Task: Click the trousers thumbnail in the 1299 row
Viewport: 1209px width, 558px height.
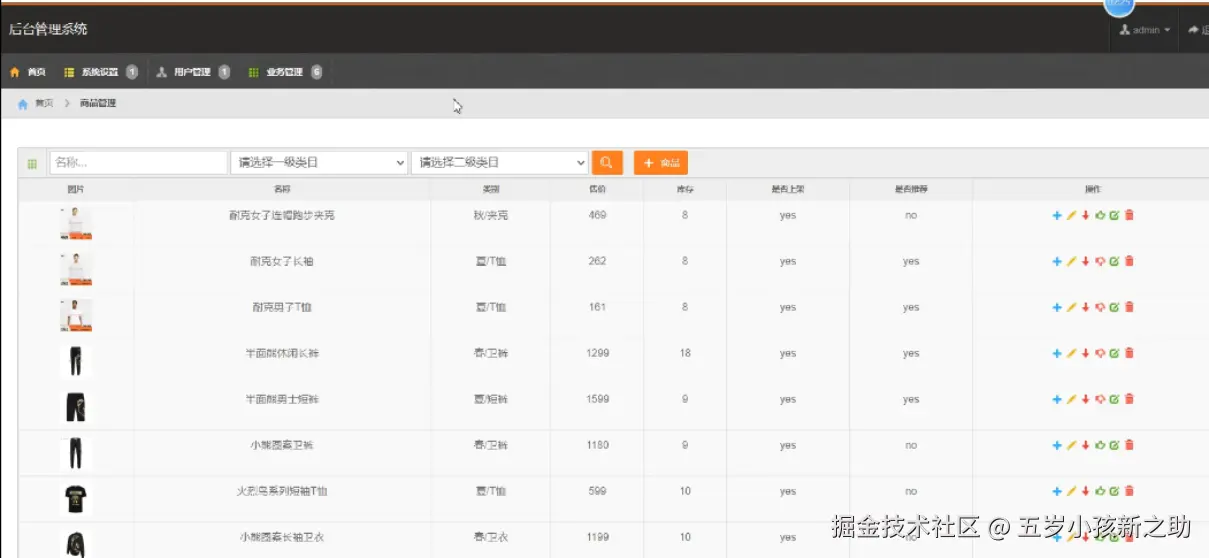Action: 76,361
